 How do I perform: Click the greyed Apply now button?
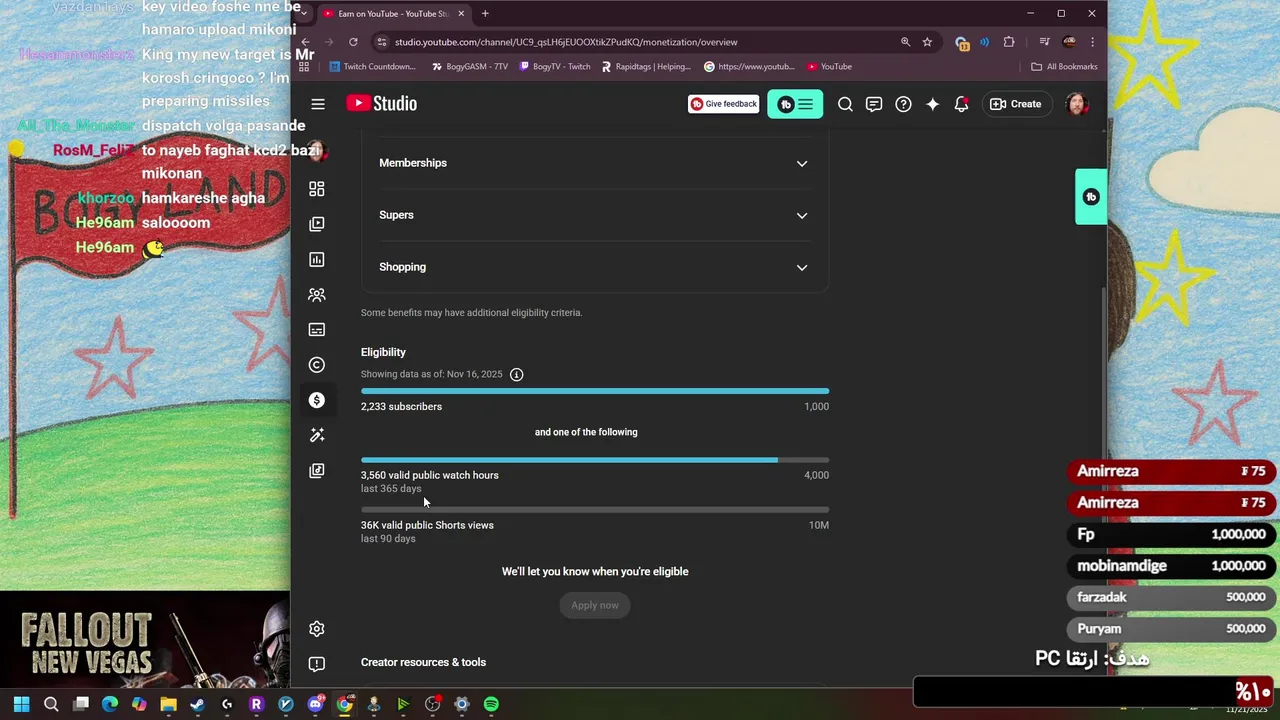(595, 605)
